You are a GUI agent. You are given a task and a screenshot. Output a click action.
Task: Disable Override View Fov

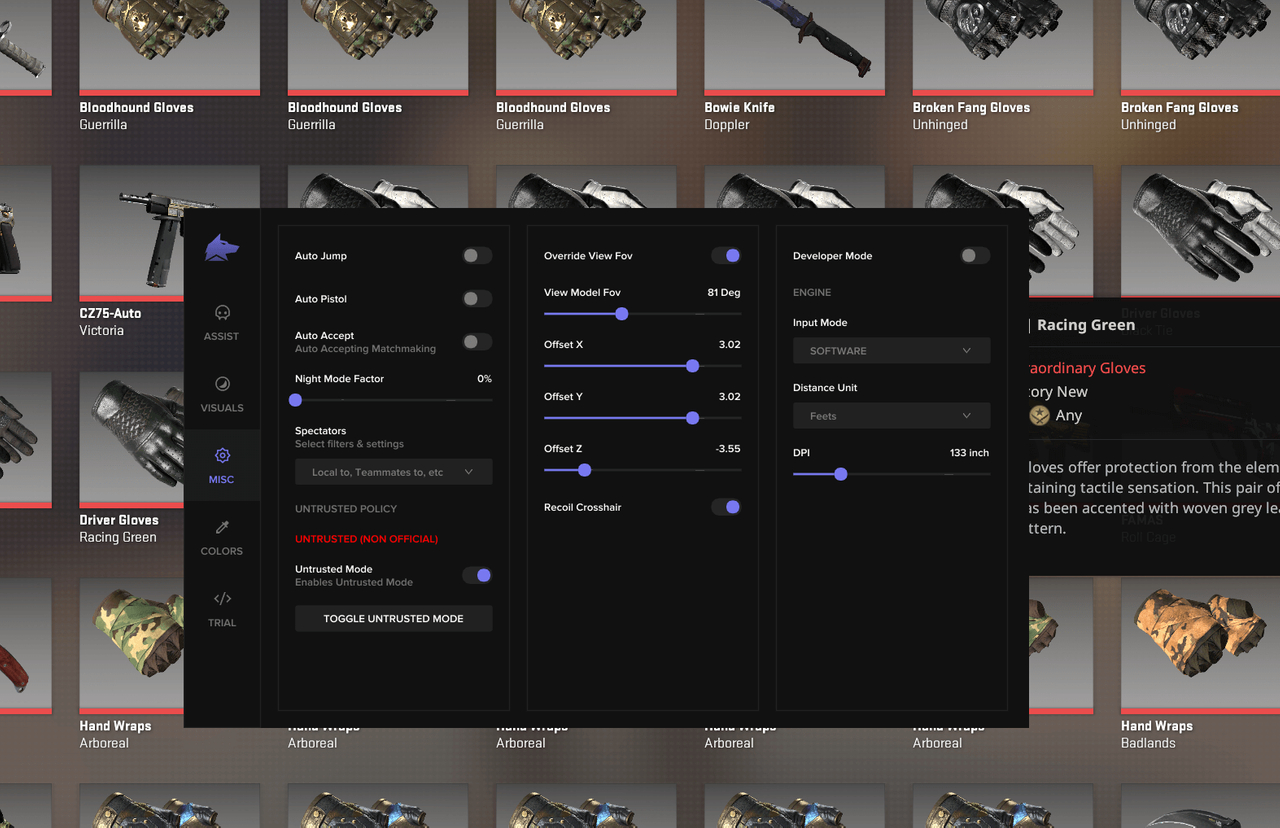pyautogui.click(x=726, y=255)
